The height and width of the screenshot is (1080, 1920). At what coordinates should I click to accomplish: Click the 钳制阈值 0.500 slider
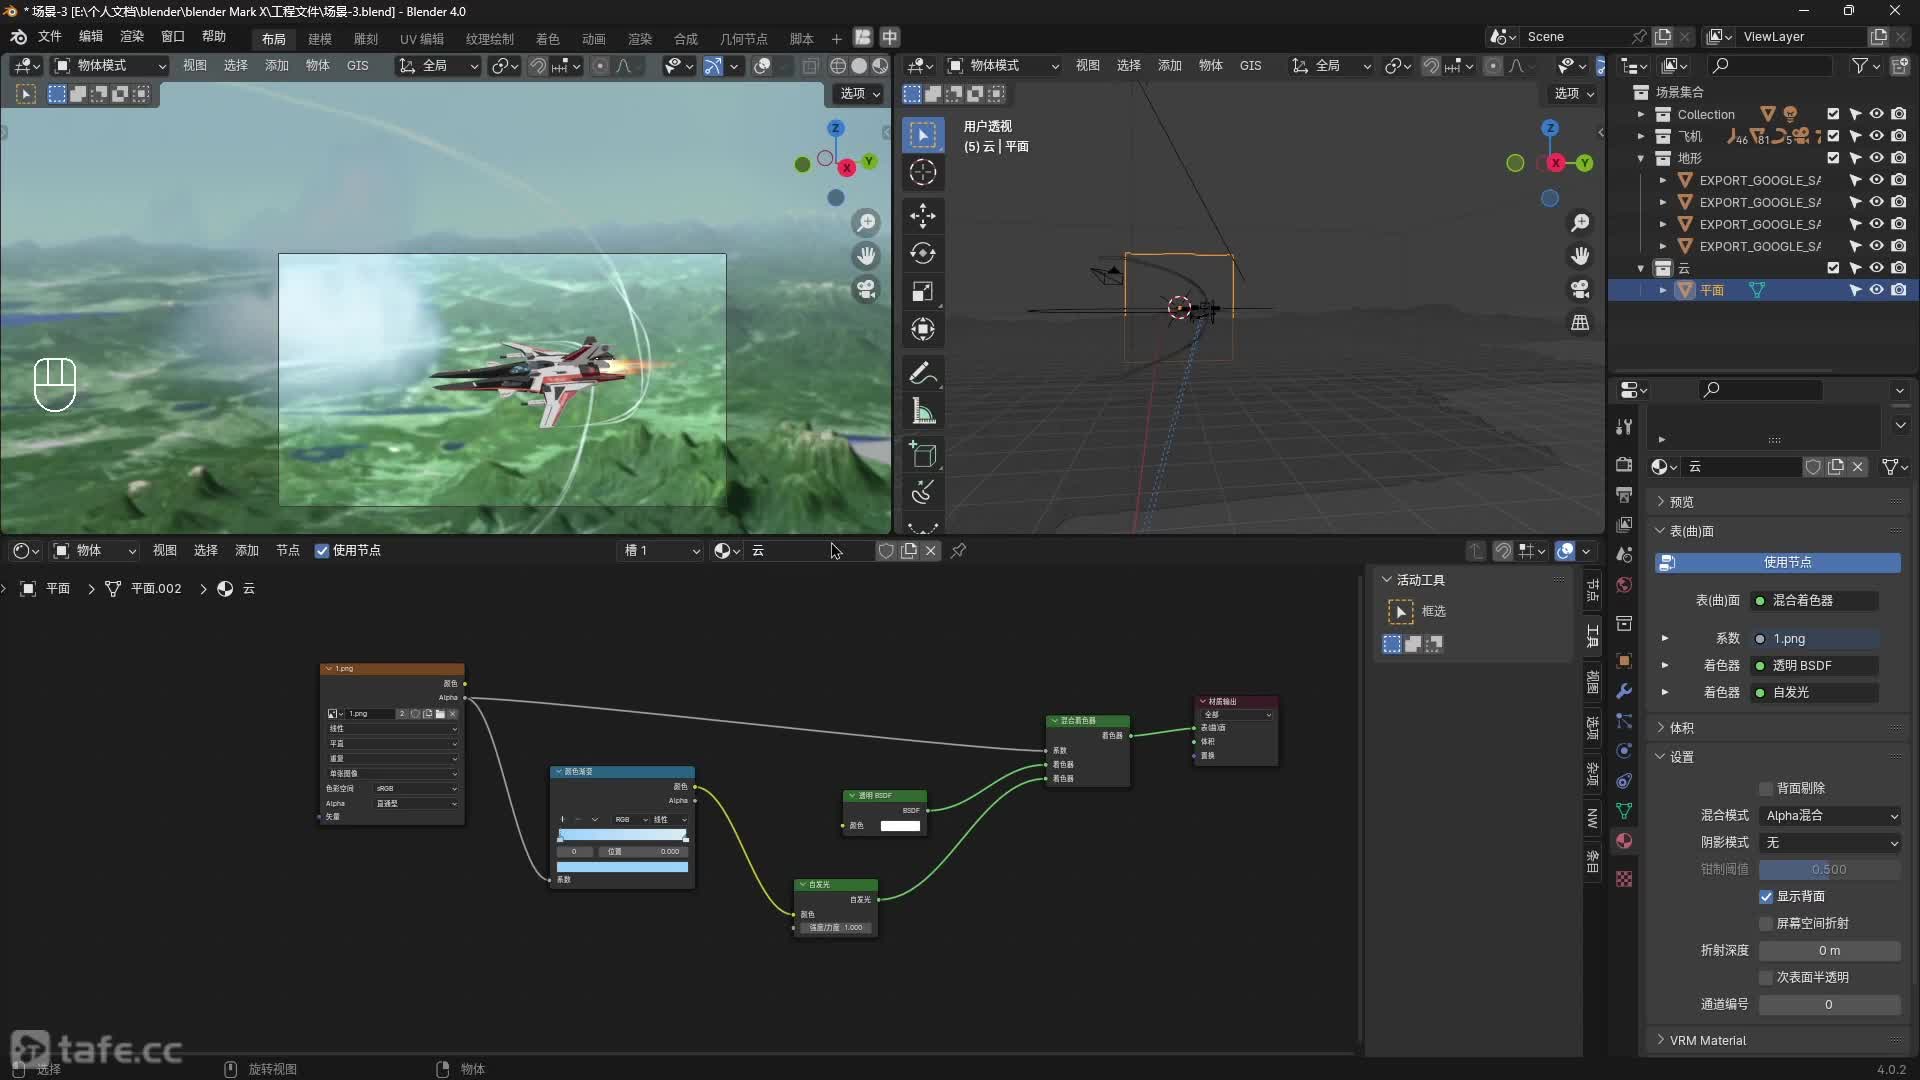[1830, 869]
